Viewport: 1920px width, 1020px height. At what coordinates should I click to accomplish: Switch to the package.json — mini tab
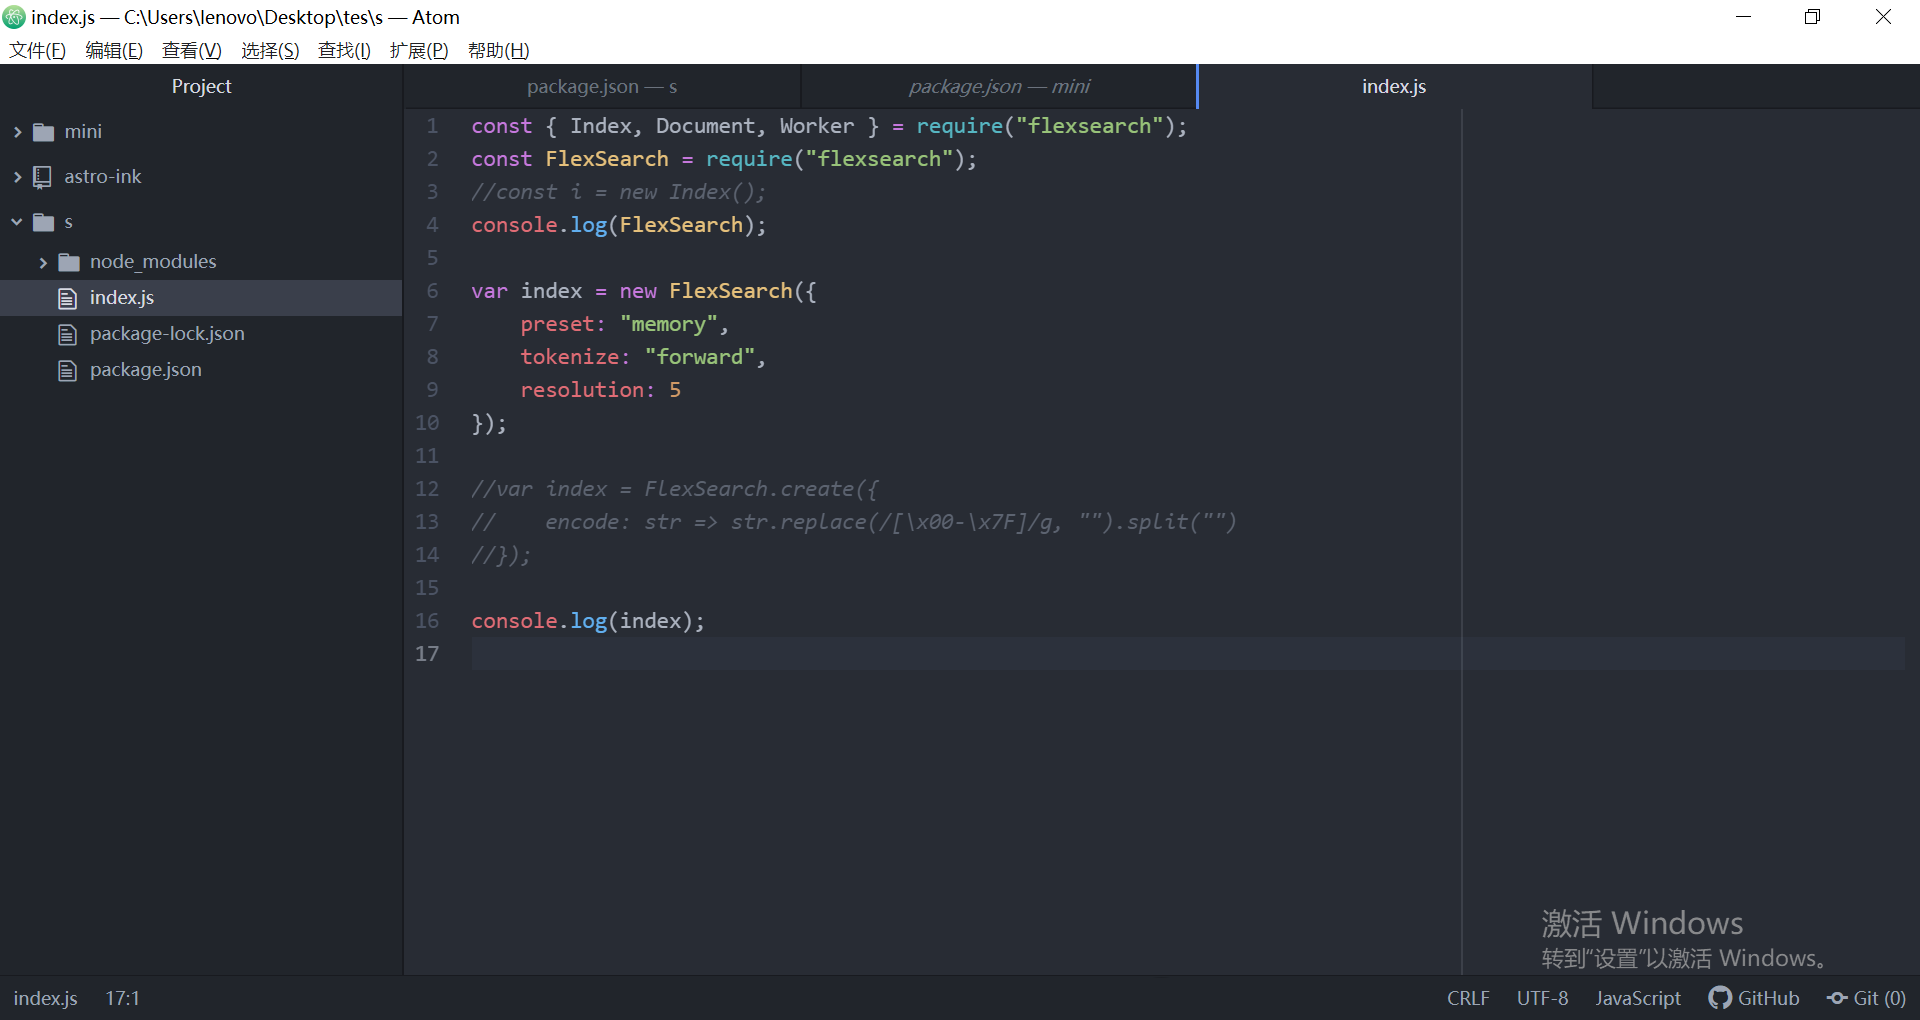coord(998,86)
